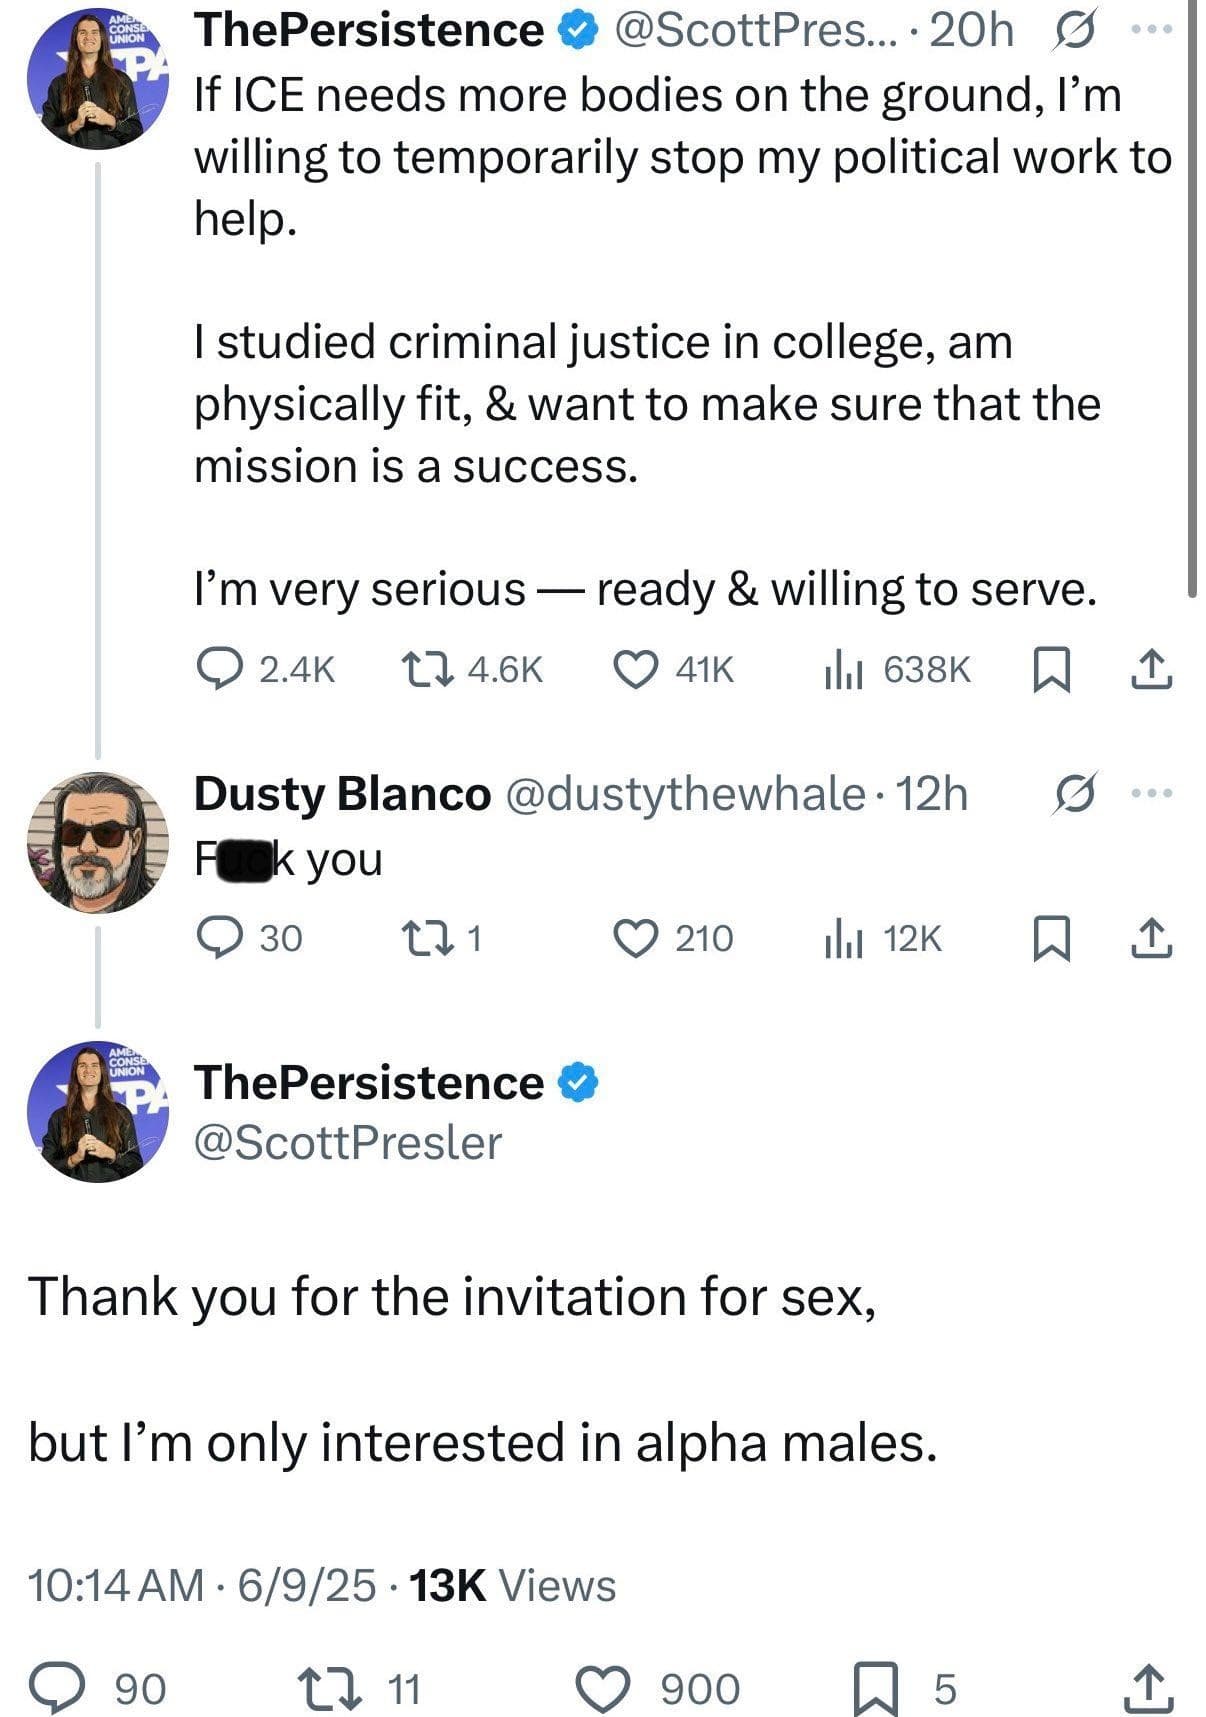Like the top tweet with 41K likes
This screenshot has height=1717, width=1206.
pyautogui.click(x=634, y=669)
